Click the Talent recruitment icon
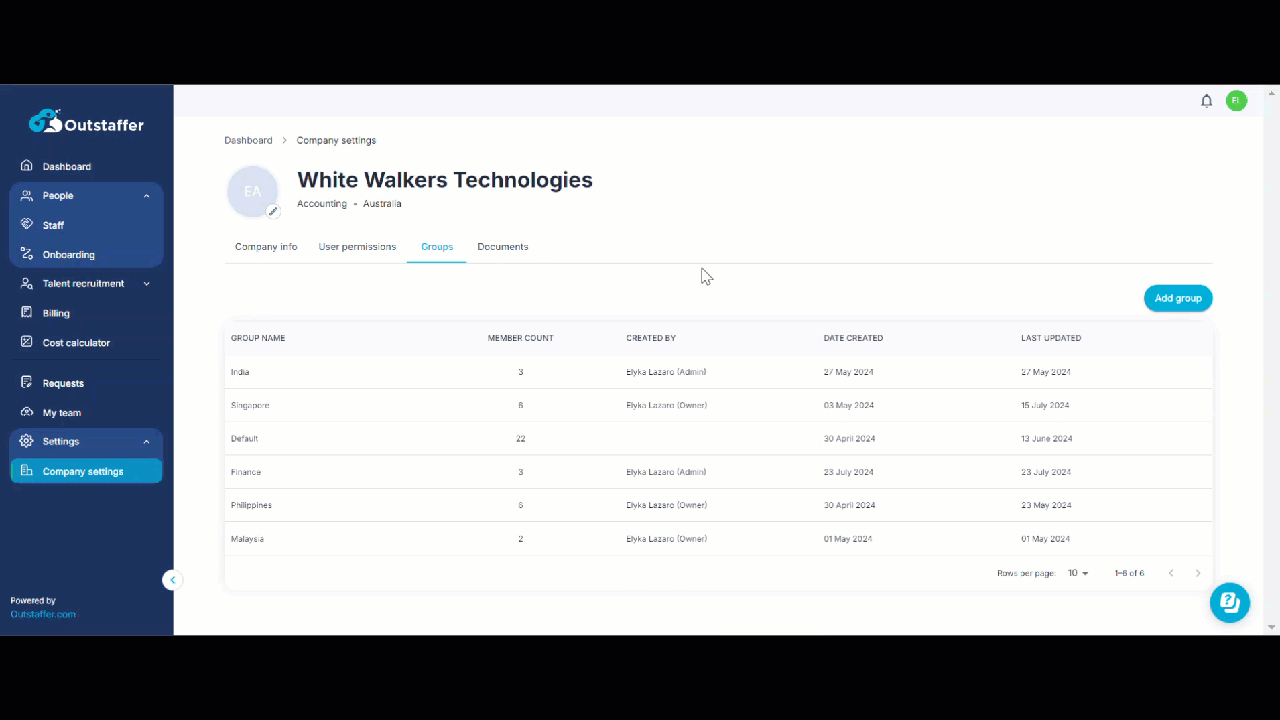Image resolution: width=1280 pixels, height=720 pixels. pos(27,284)
